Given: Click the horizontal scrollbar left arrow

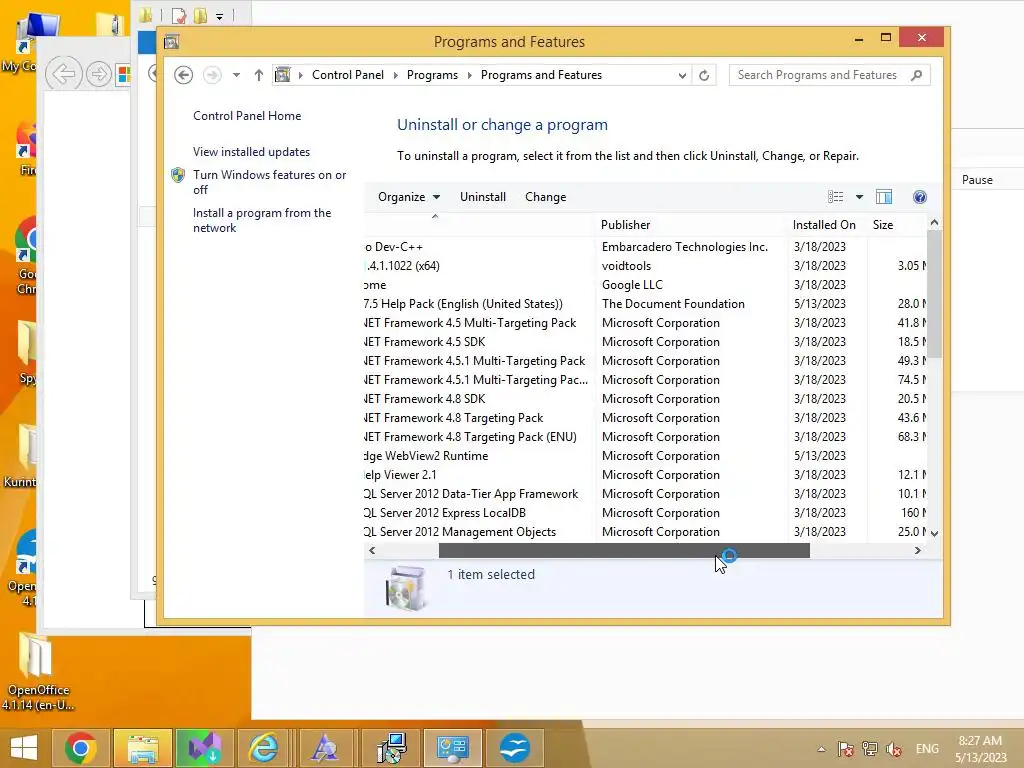Looking at the screenshot, I should click(372, 551).
